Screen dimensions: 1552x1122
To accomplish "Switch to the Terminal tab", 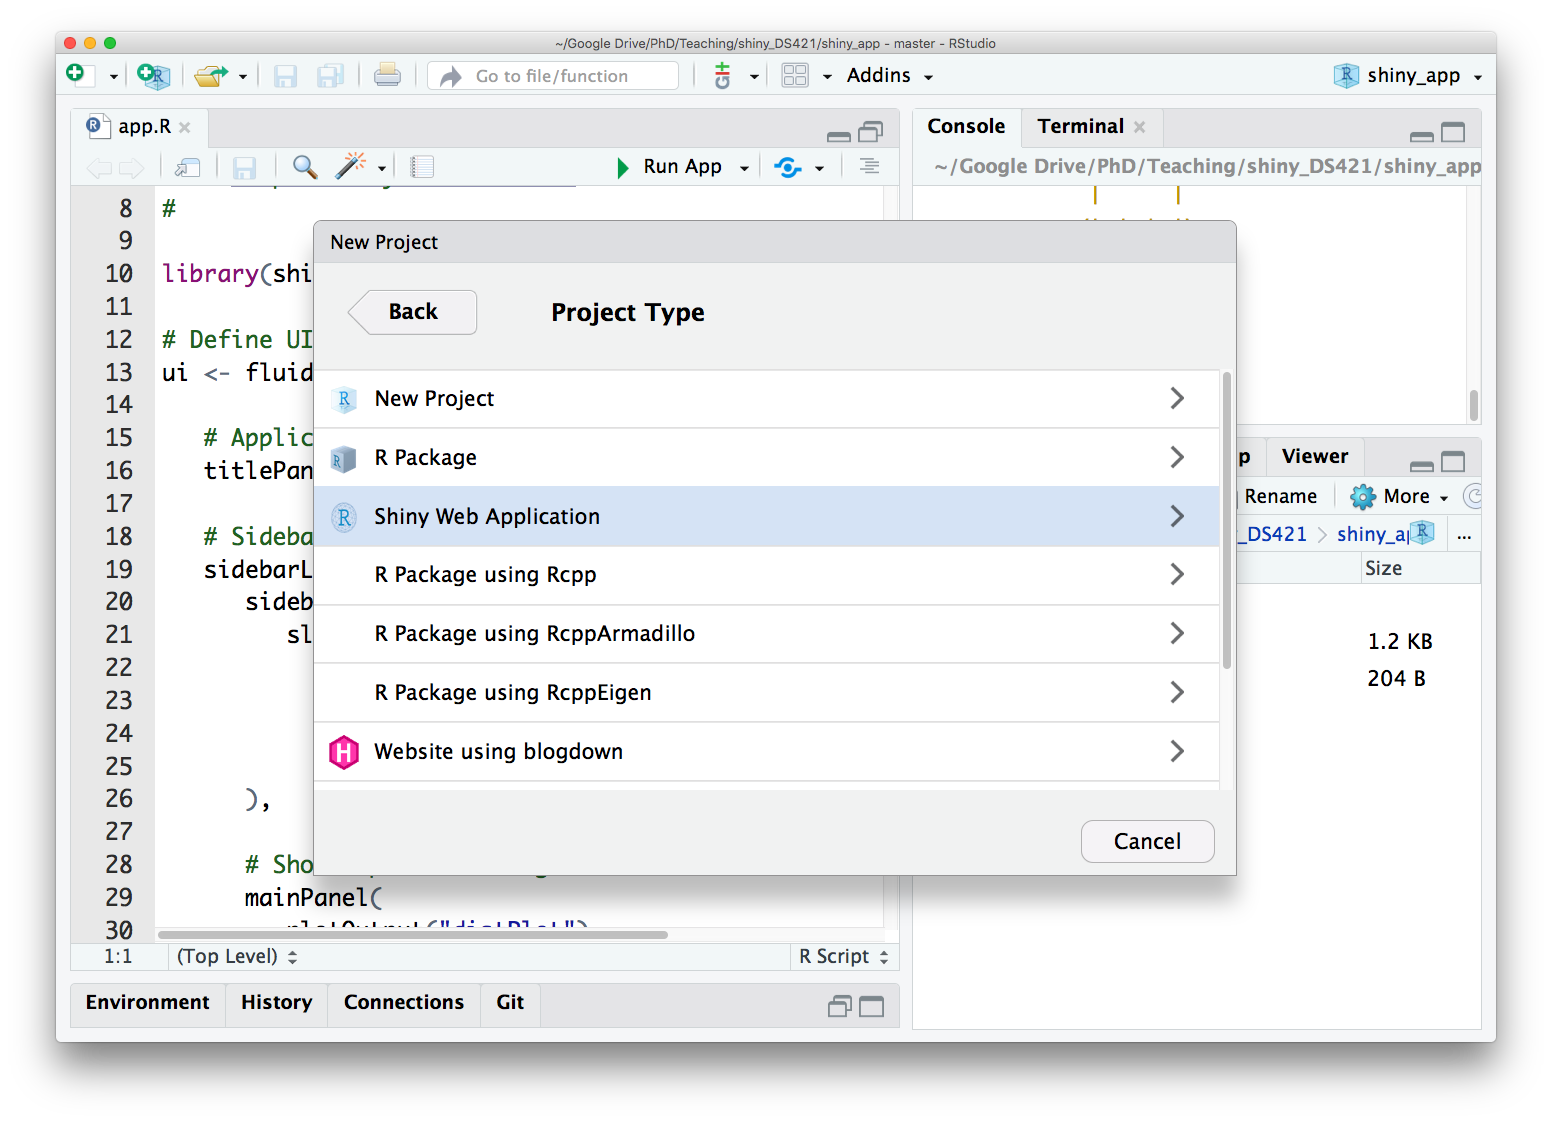I will click(1080, 127).
